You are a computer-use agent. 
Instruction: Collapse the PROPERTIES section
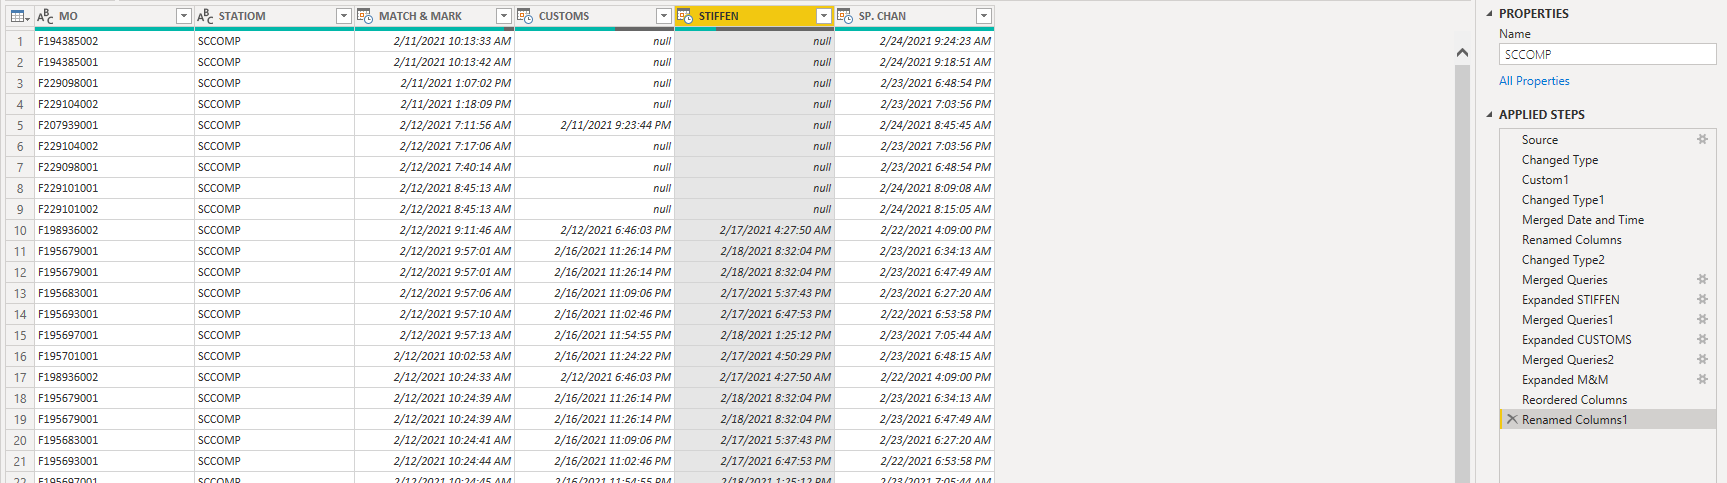pos(1489,14)
